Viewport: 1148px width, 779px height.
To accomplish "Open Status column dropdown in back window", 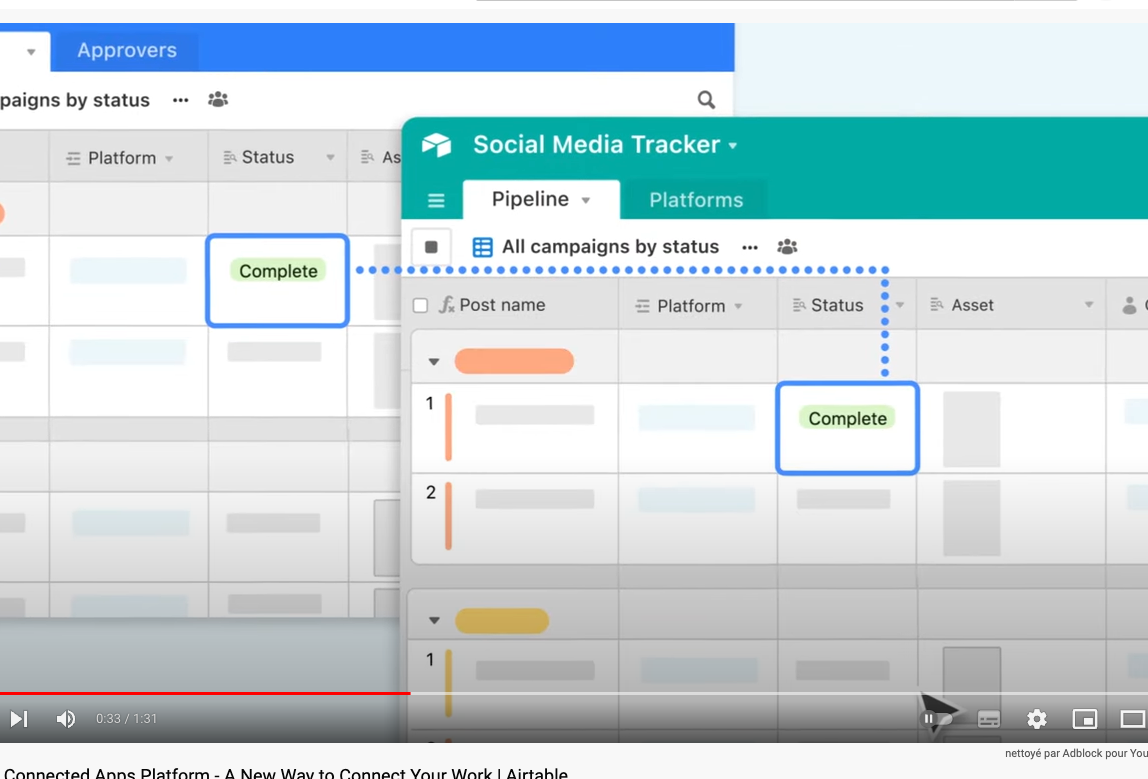I will [x=330, y=157].
